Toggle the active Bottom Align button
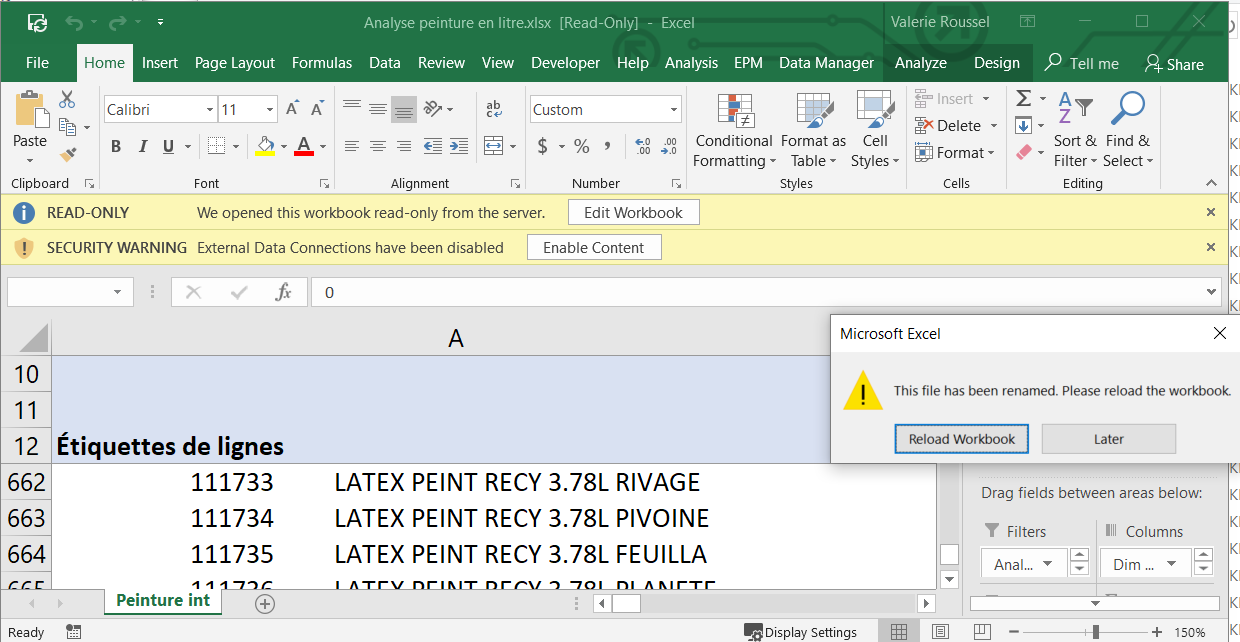Viewport: 1240px width, 642px height. click(404, 109)
